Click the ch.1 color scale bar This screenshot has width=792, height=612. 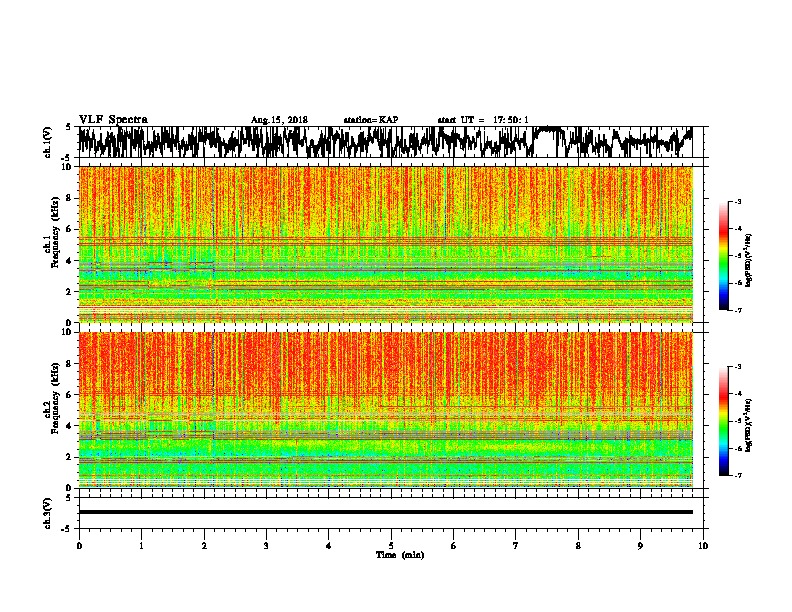(x=724, y=256)
